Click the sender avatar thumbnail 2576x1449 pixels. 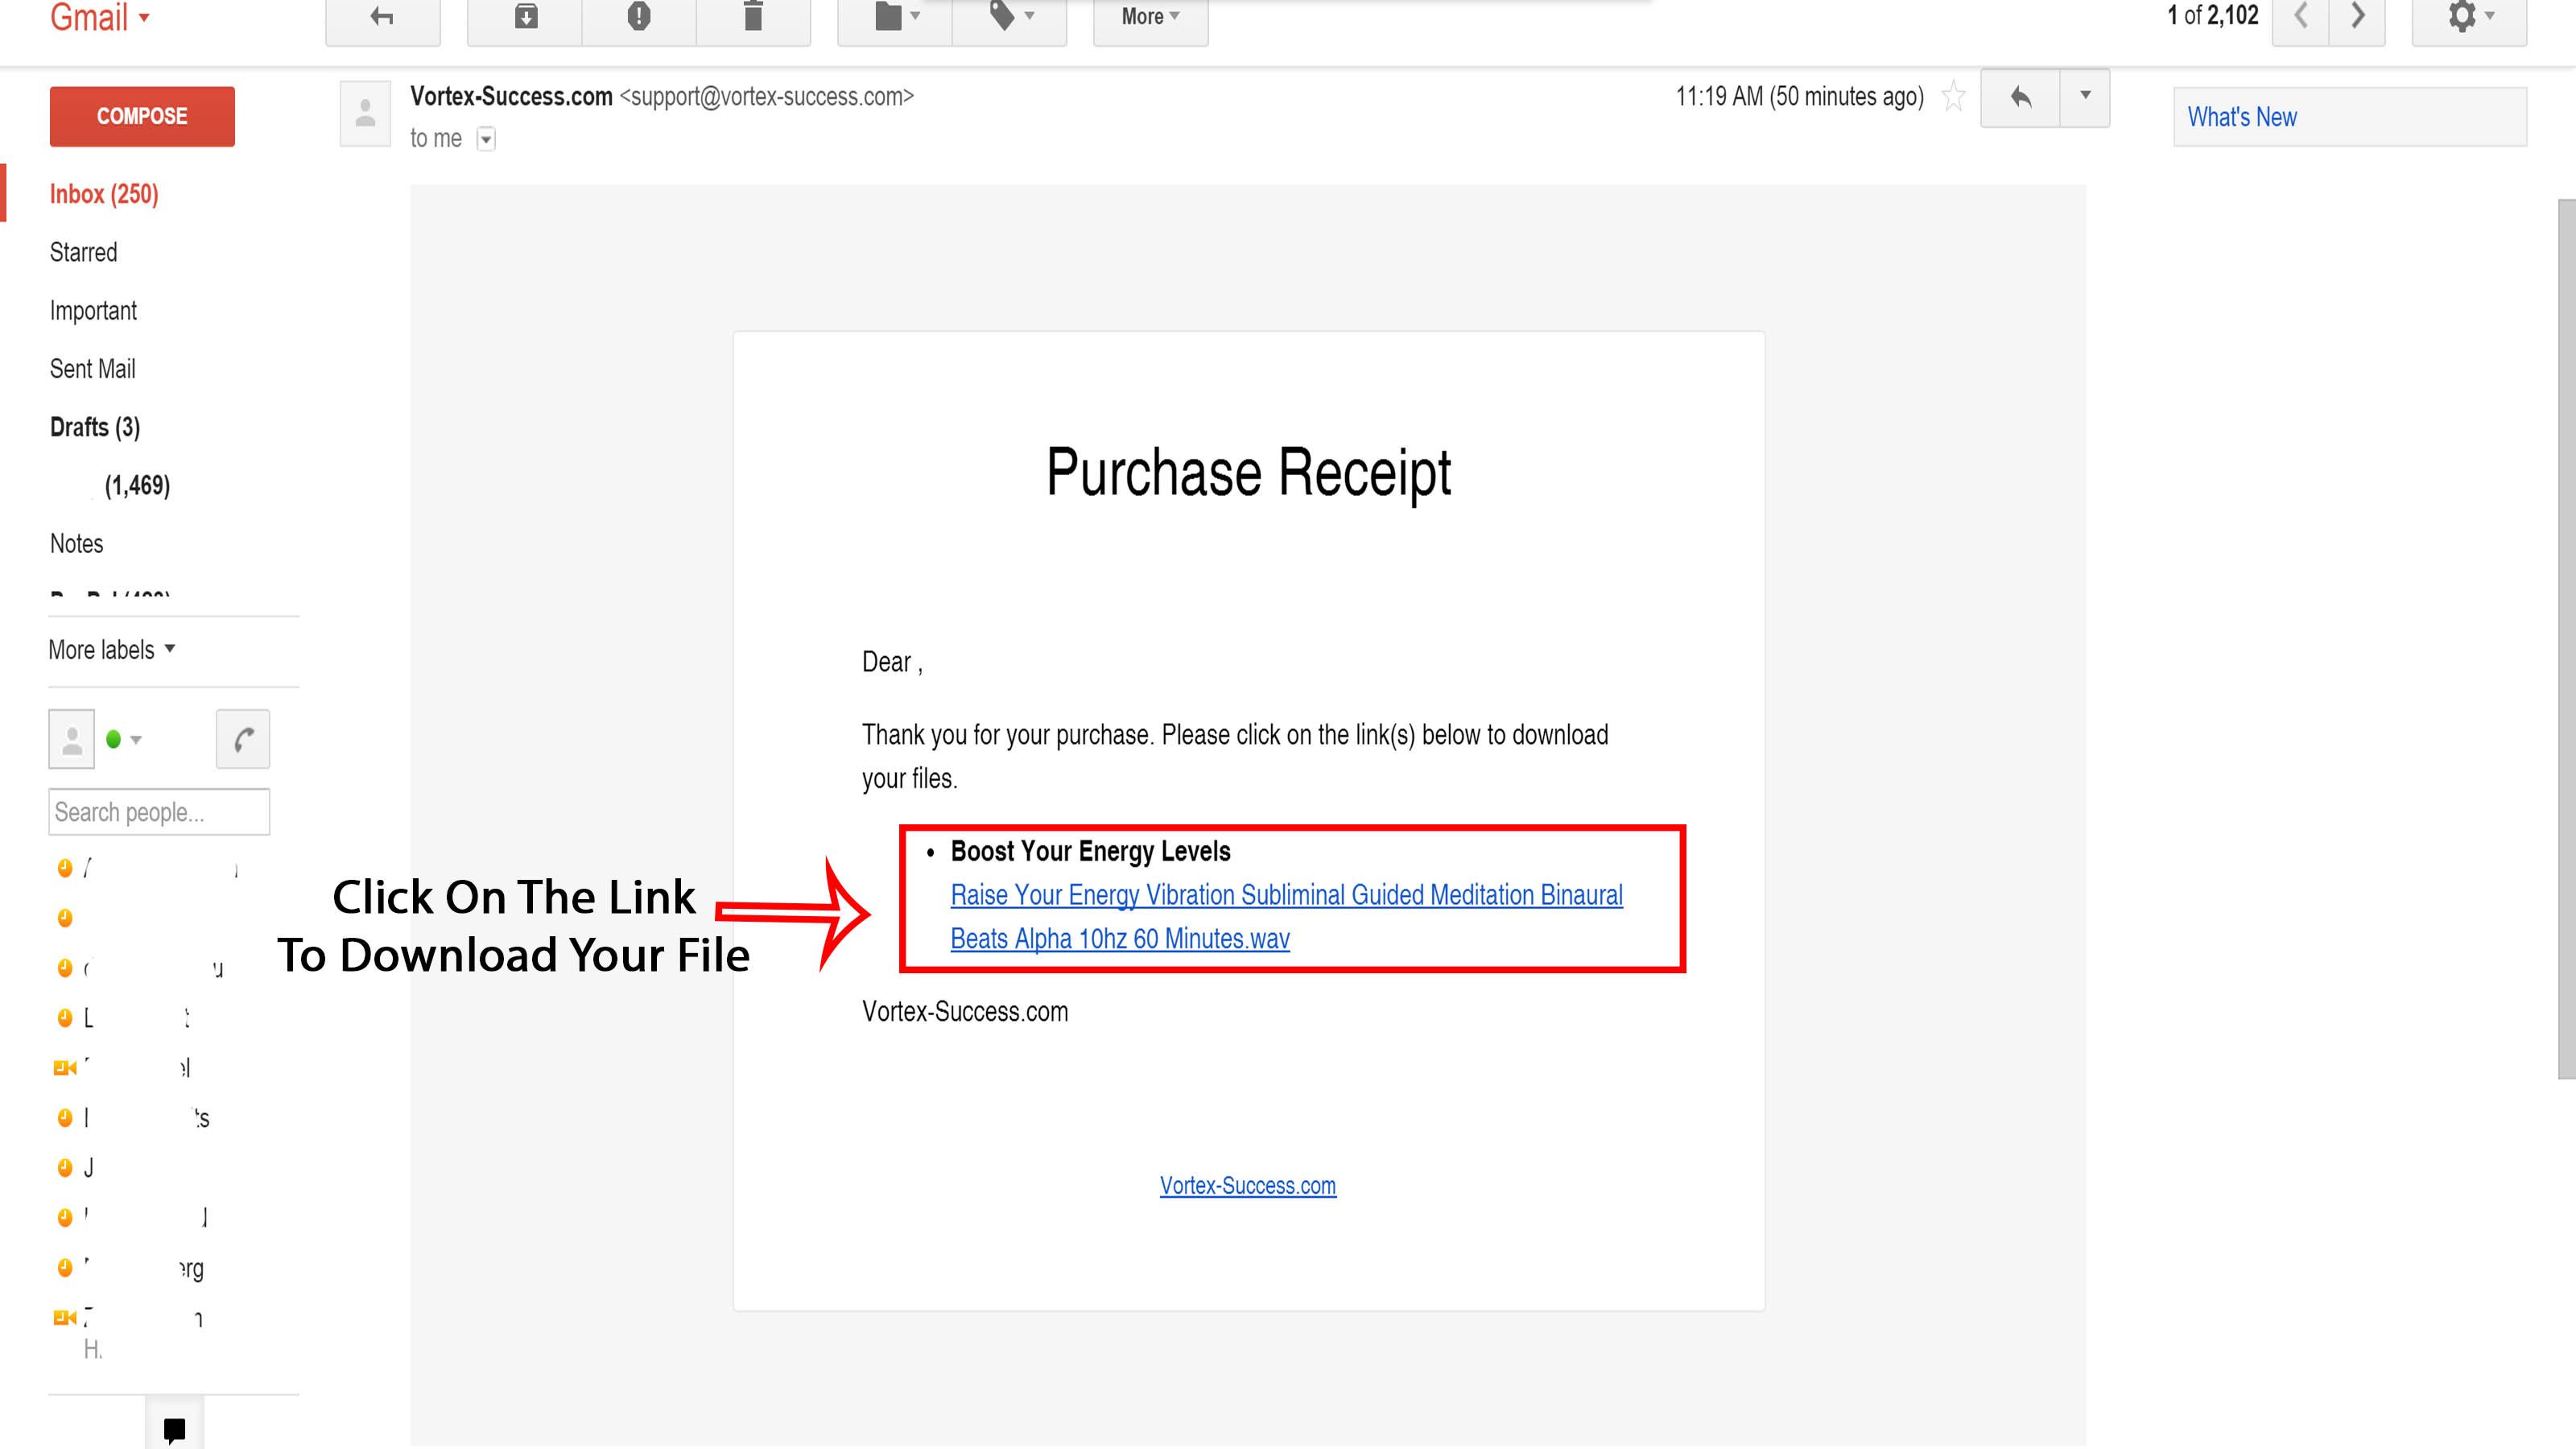(x=365, y=113)
